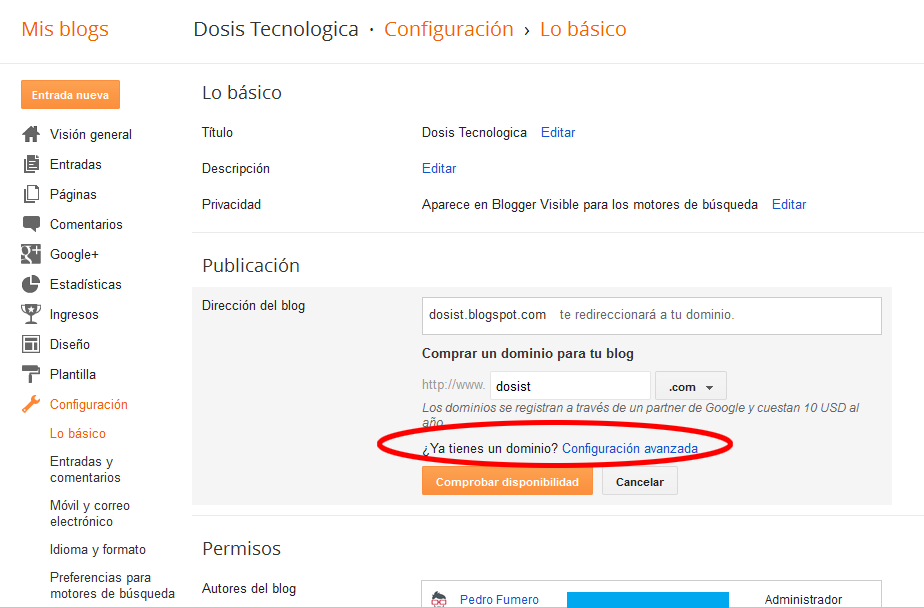Click the Diseño layout icon
Screen dimensions: 924x608
[x=31, y=344]
